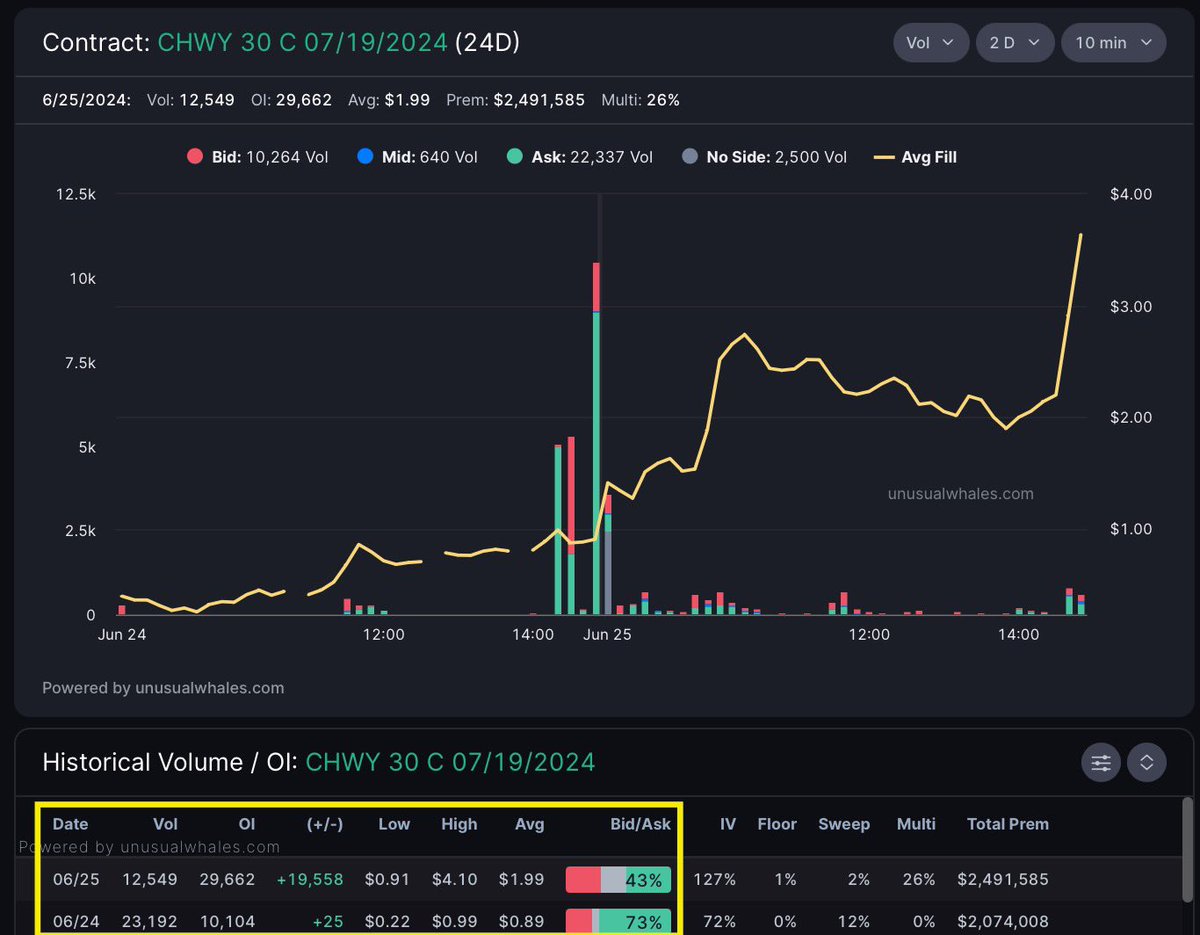
Task: Click the 43% bid/ask bar
Action: (618, 880)
